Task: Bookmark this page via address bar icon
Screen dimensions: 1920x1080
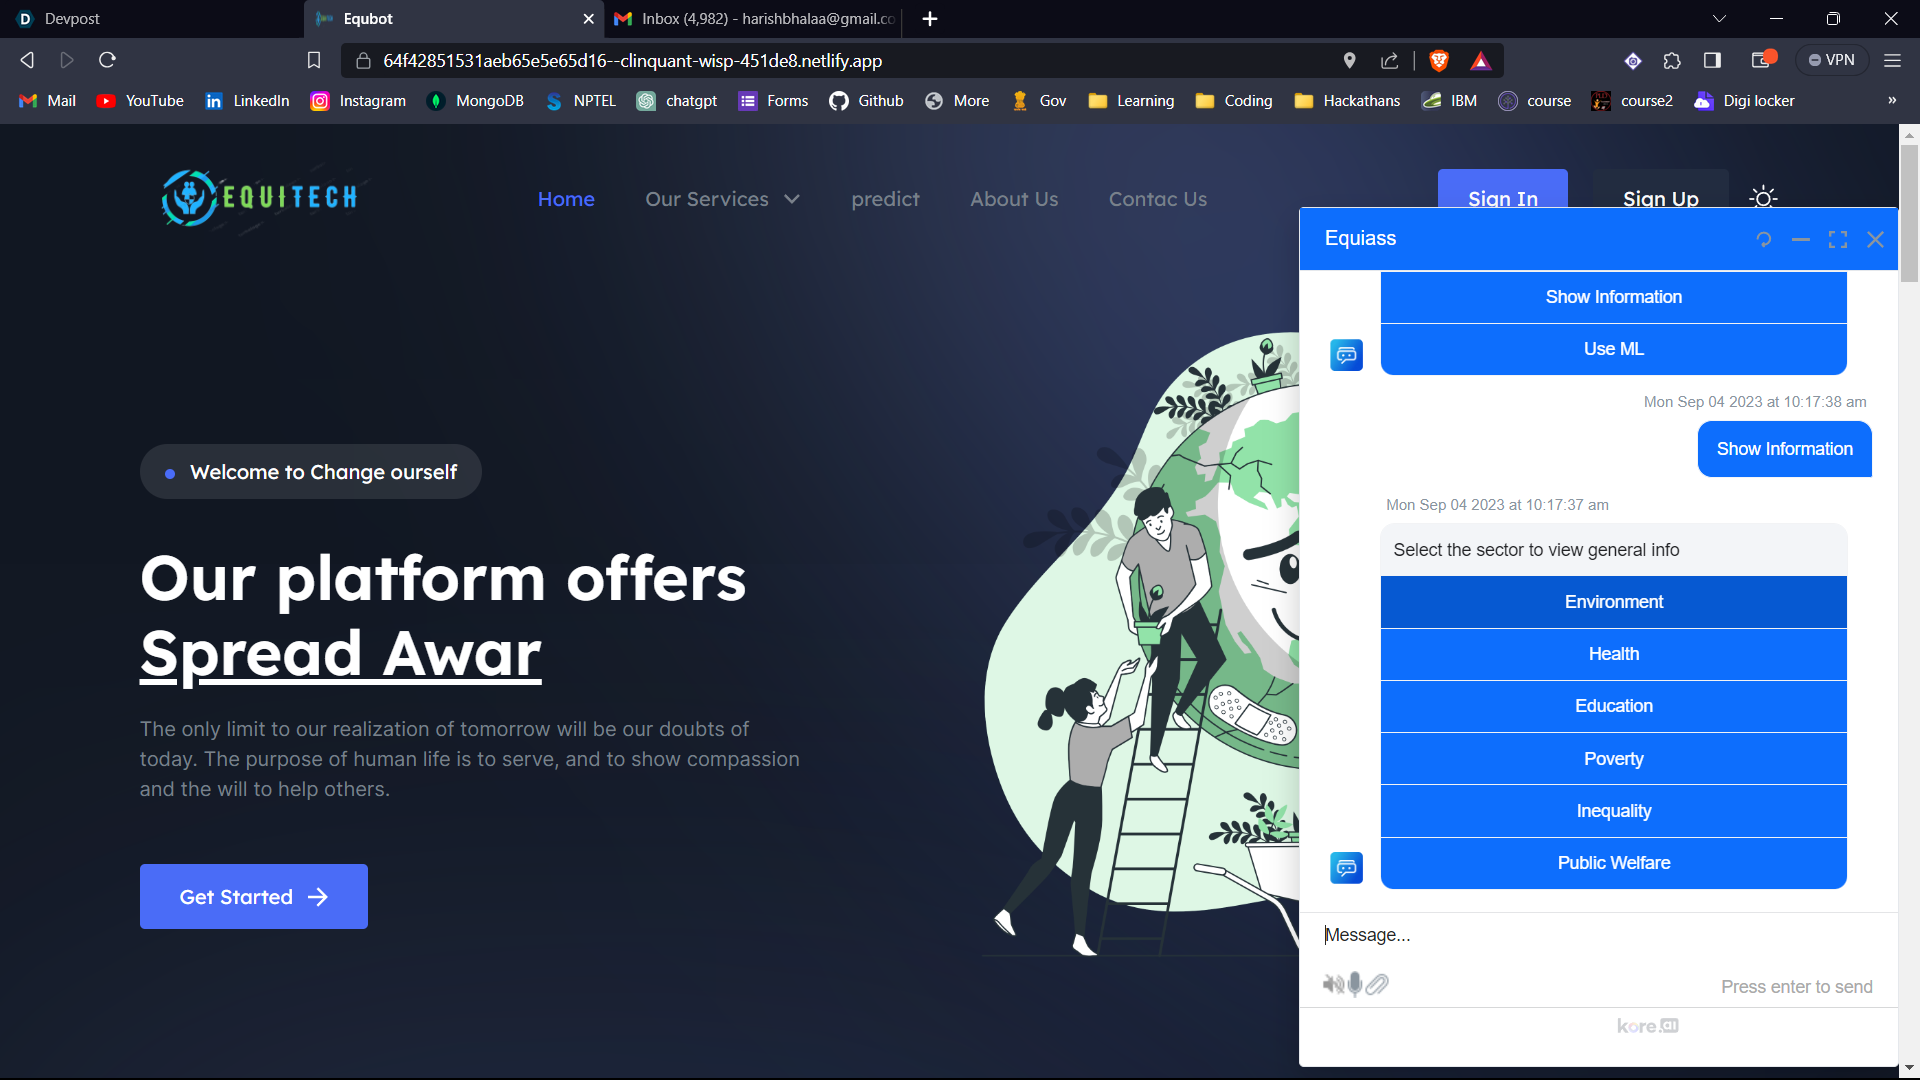Action: [x=314, y=61]
